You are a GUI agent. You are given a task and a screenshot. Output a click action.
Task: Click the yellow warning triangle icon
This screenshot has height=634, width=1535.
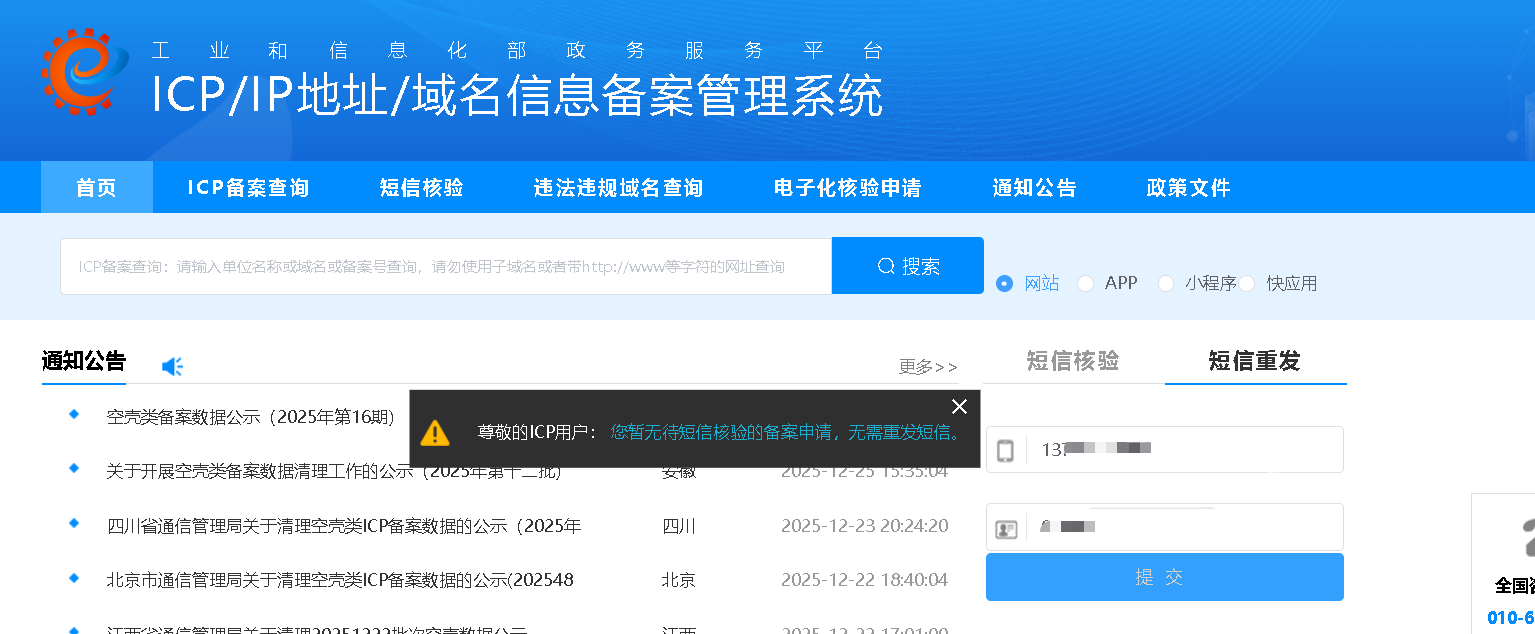coord(435,432)
